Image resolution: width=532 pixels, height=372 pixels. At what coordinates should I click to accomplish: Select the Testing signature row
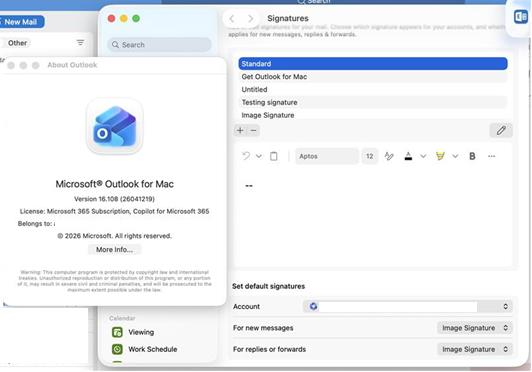tap(373, 103)
